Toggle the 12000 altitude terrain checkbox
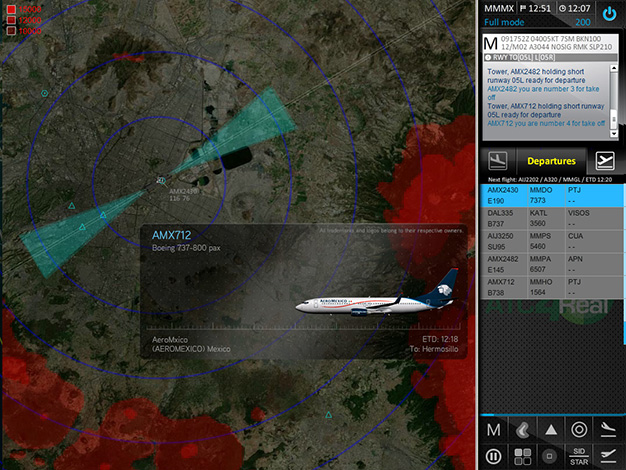The height and width of the screenshot is (470, 626). [x=11, y=20]
